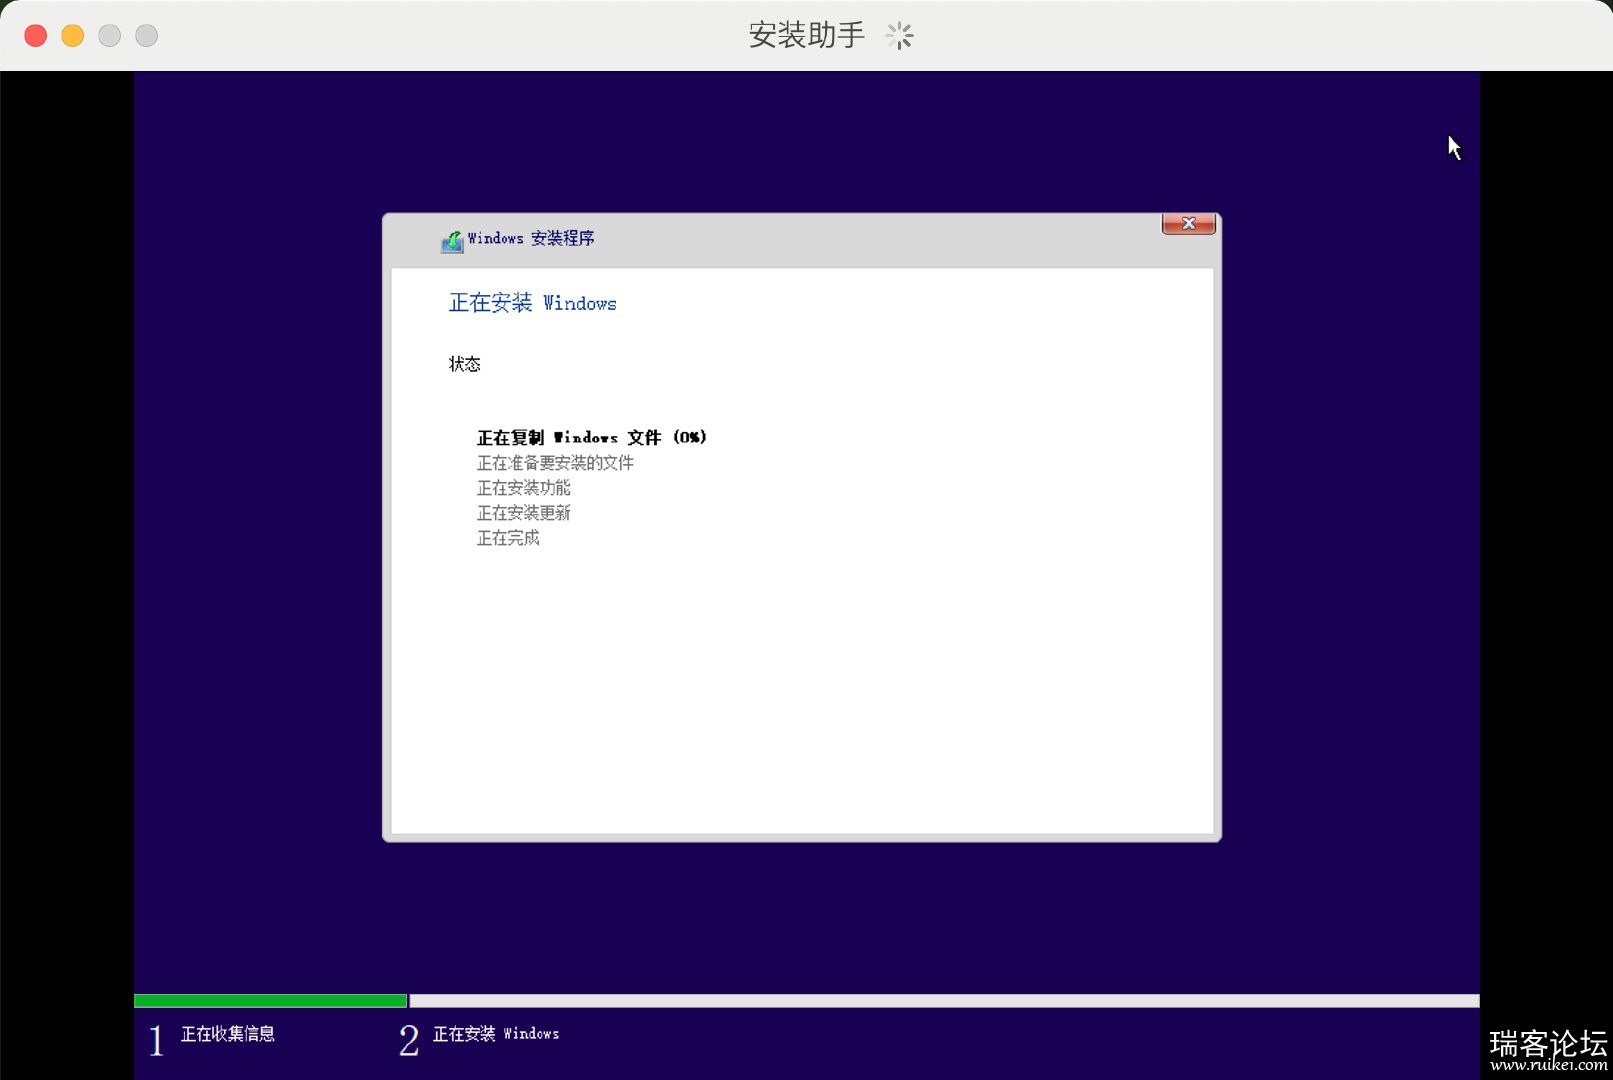Click the gray unfinished progress bar segment
The width and height of the screenshot is (1613, 1080).
coord(944,1001)
